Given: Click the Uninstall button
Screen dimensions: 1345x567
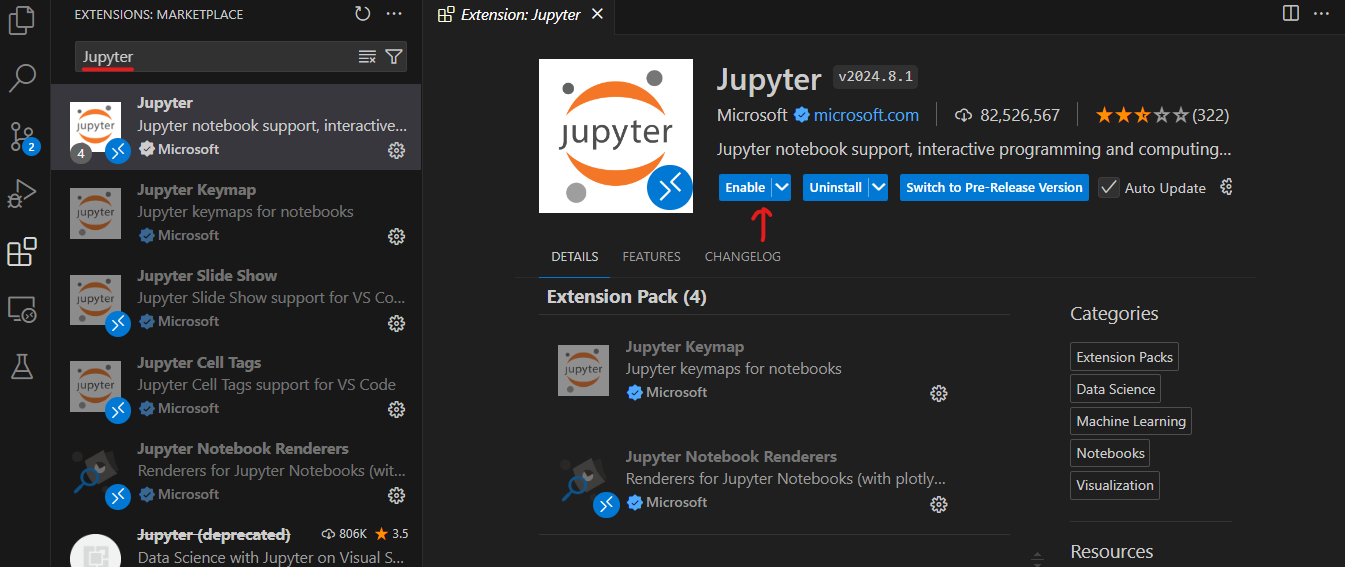Looking at the screenshot, I should pos(836,187).
